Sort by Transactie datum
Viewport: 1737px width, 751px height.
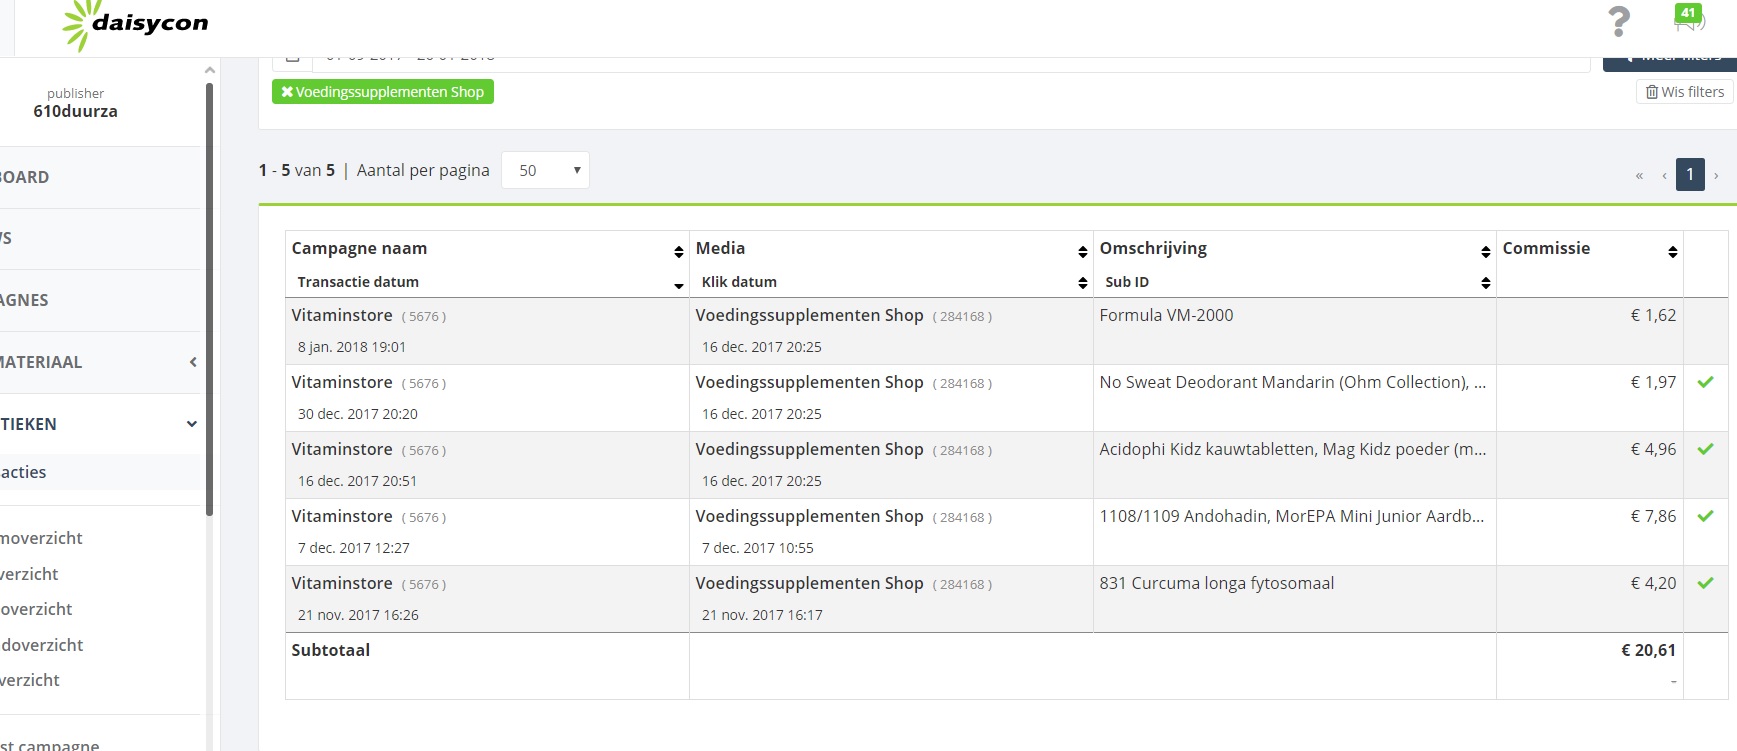click(679, 286)
